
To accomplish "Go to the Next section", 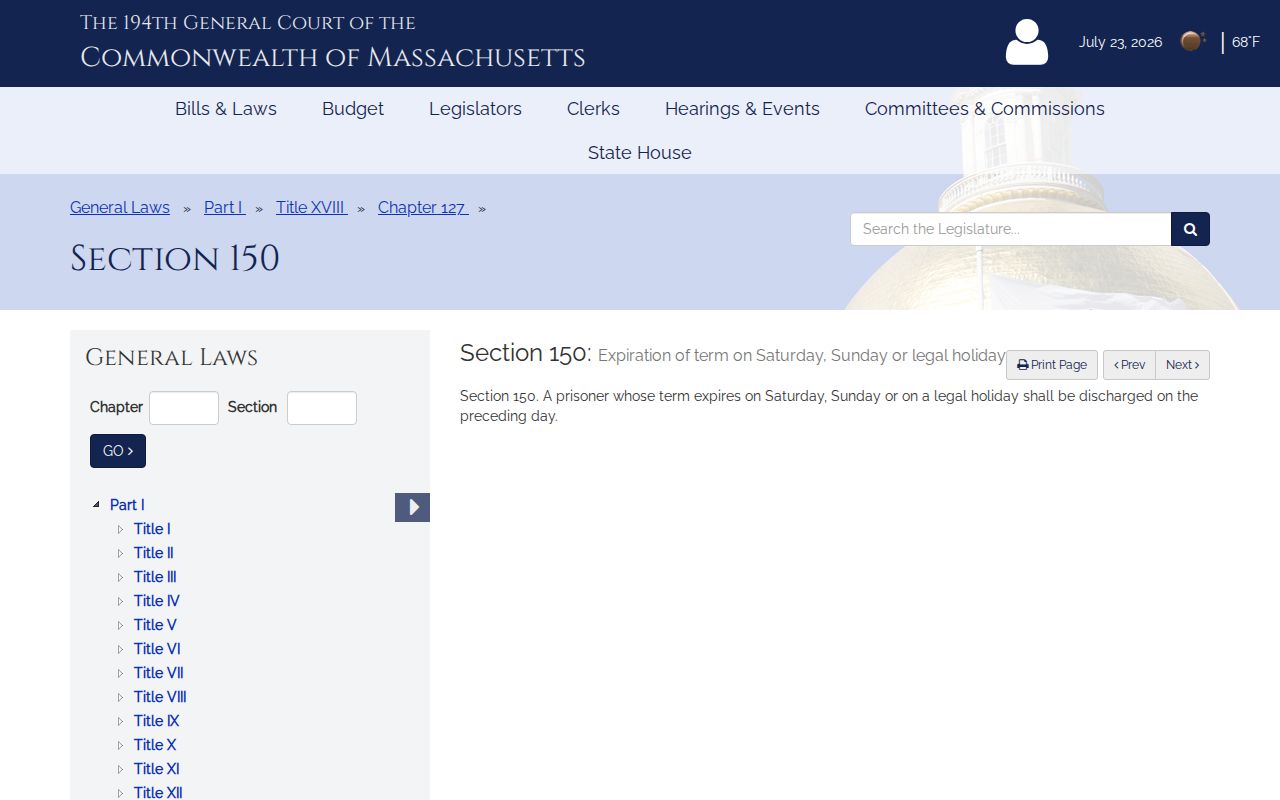I will point(1182,365).
